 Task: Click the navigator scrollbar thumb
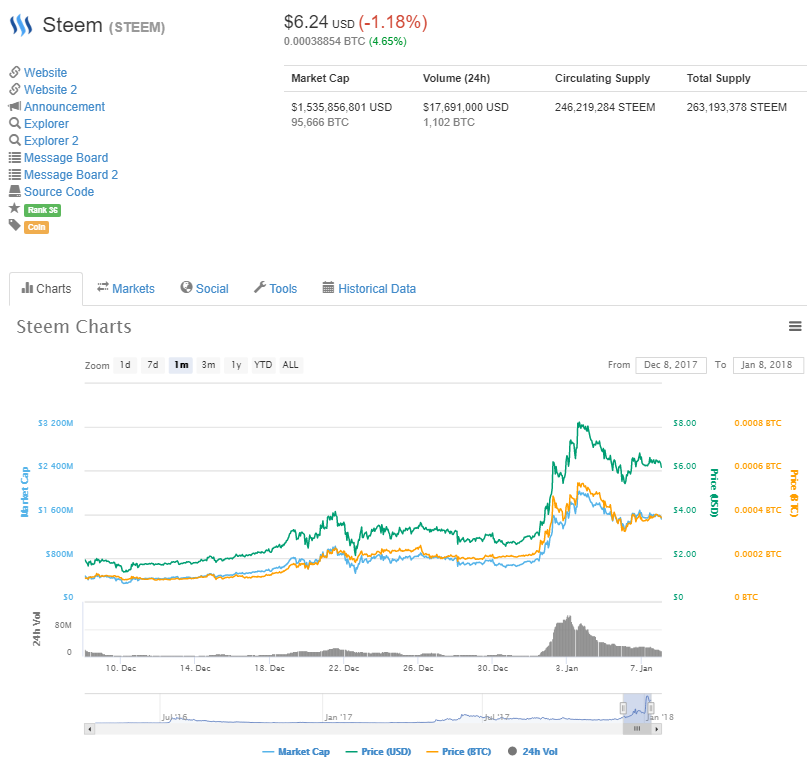637,729
